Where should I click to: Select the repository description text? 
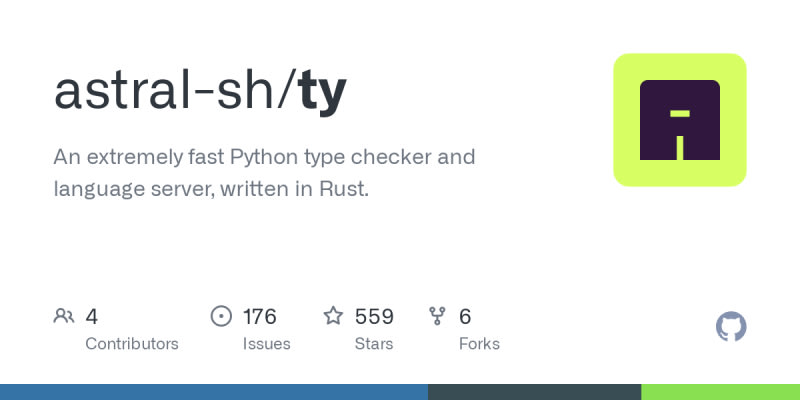(264, 172)
